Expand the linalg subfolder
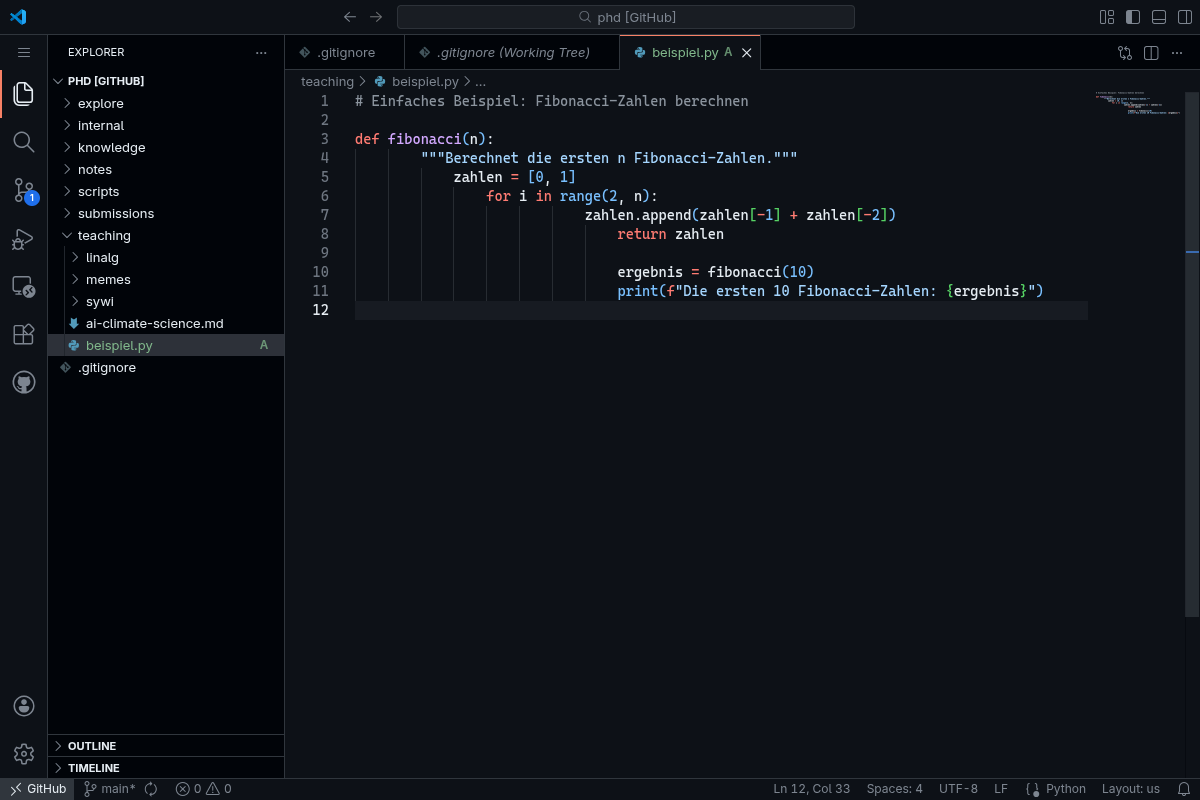 [166, 257]
